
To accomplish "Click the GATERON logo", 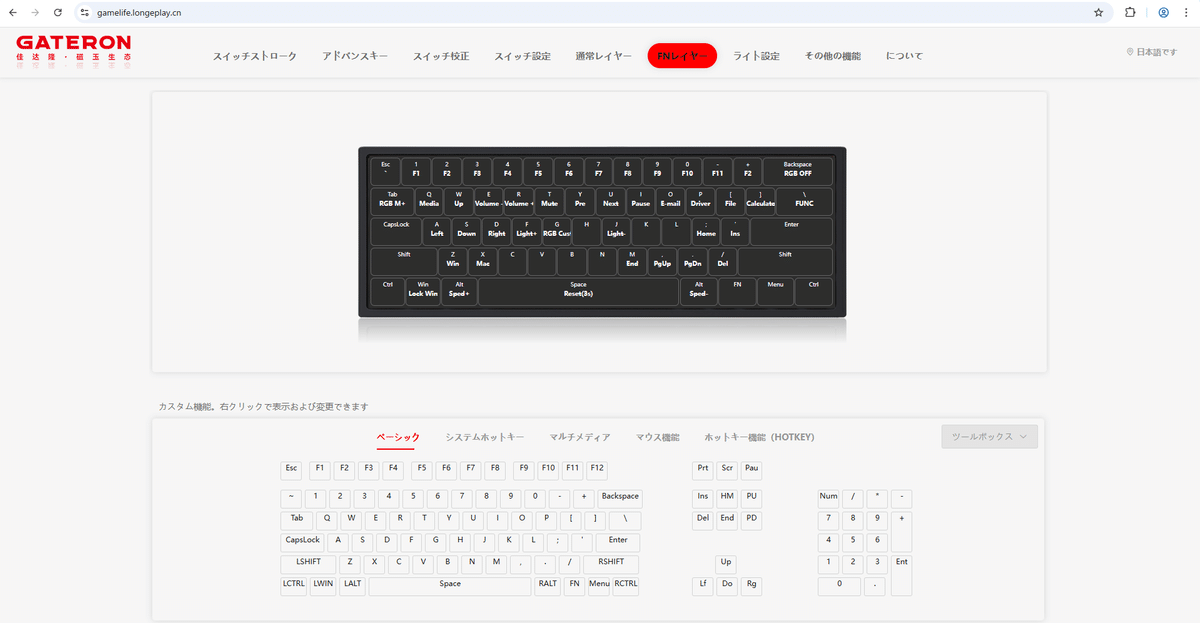I will pos(72,45).
